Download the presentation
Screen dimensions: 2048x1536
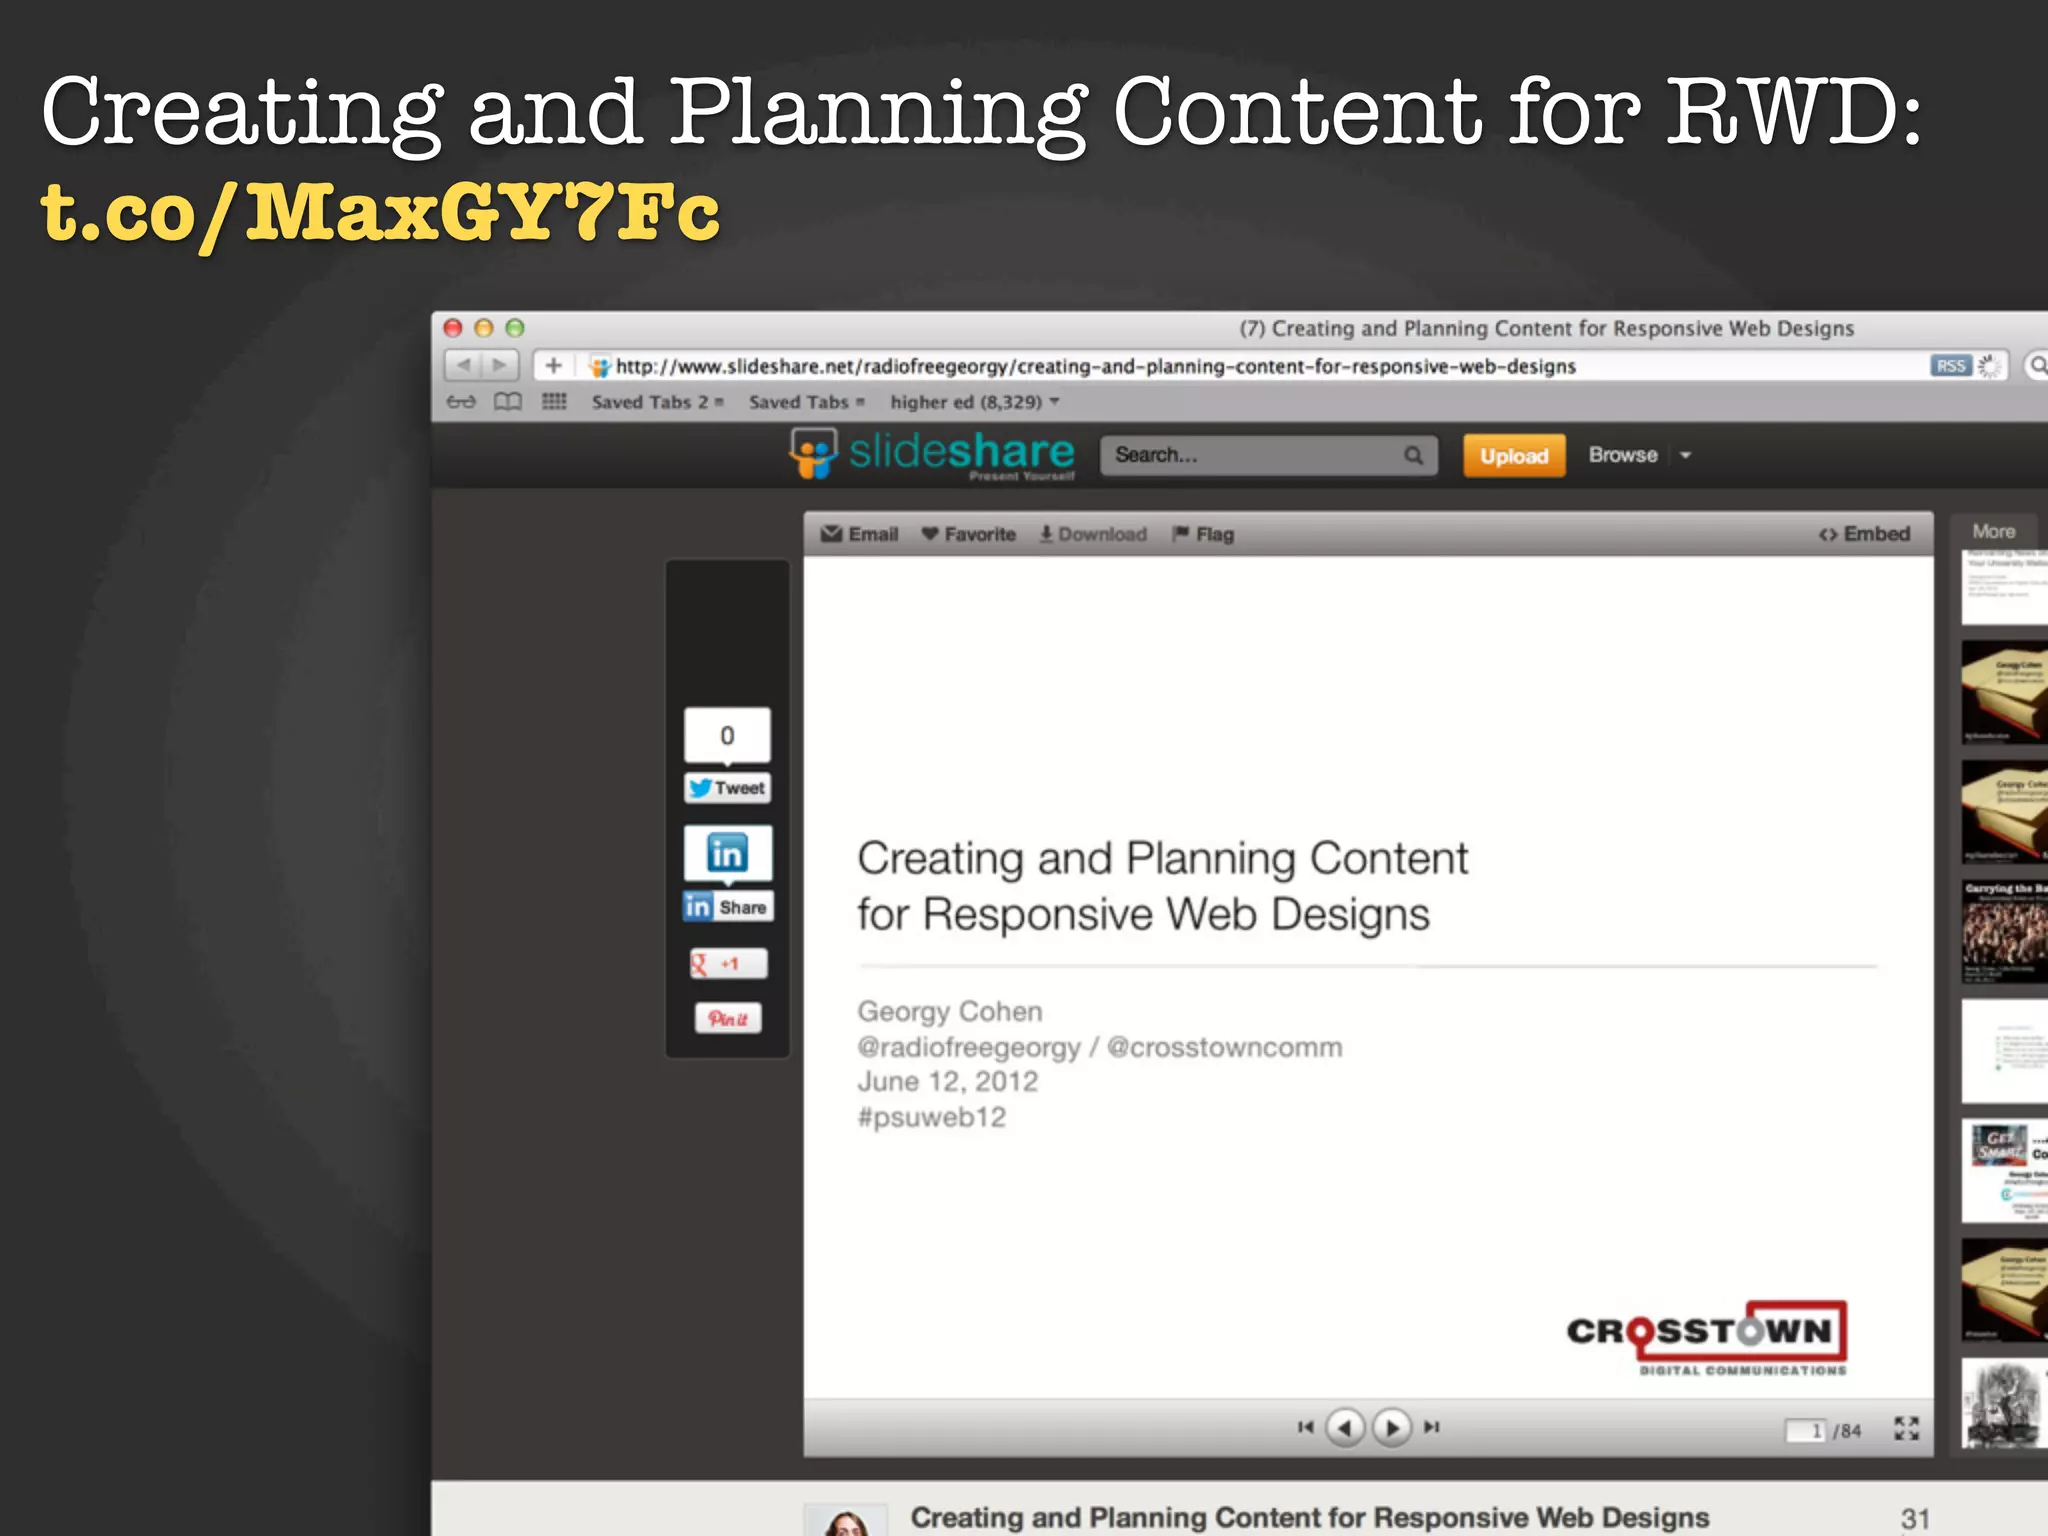click(1093, 534)
